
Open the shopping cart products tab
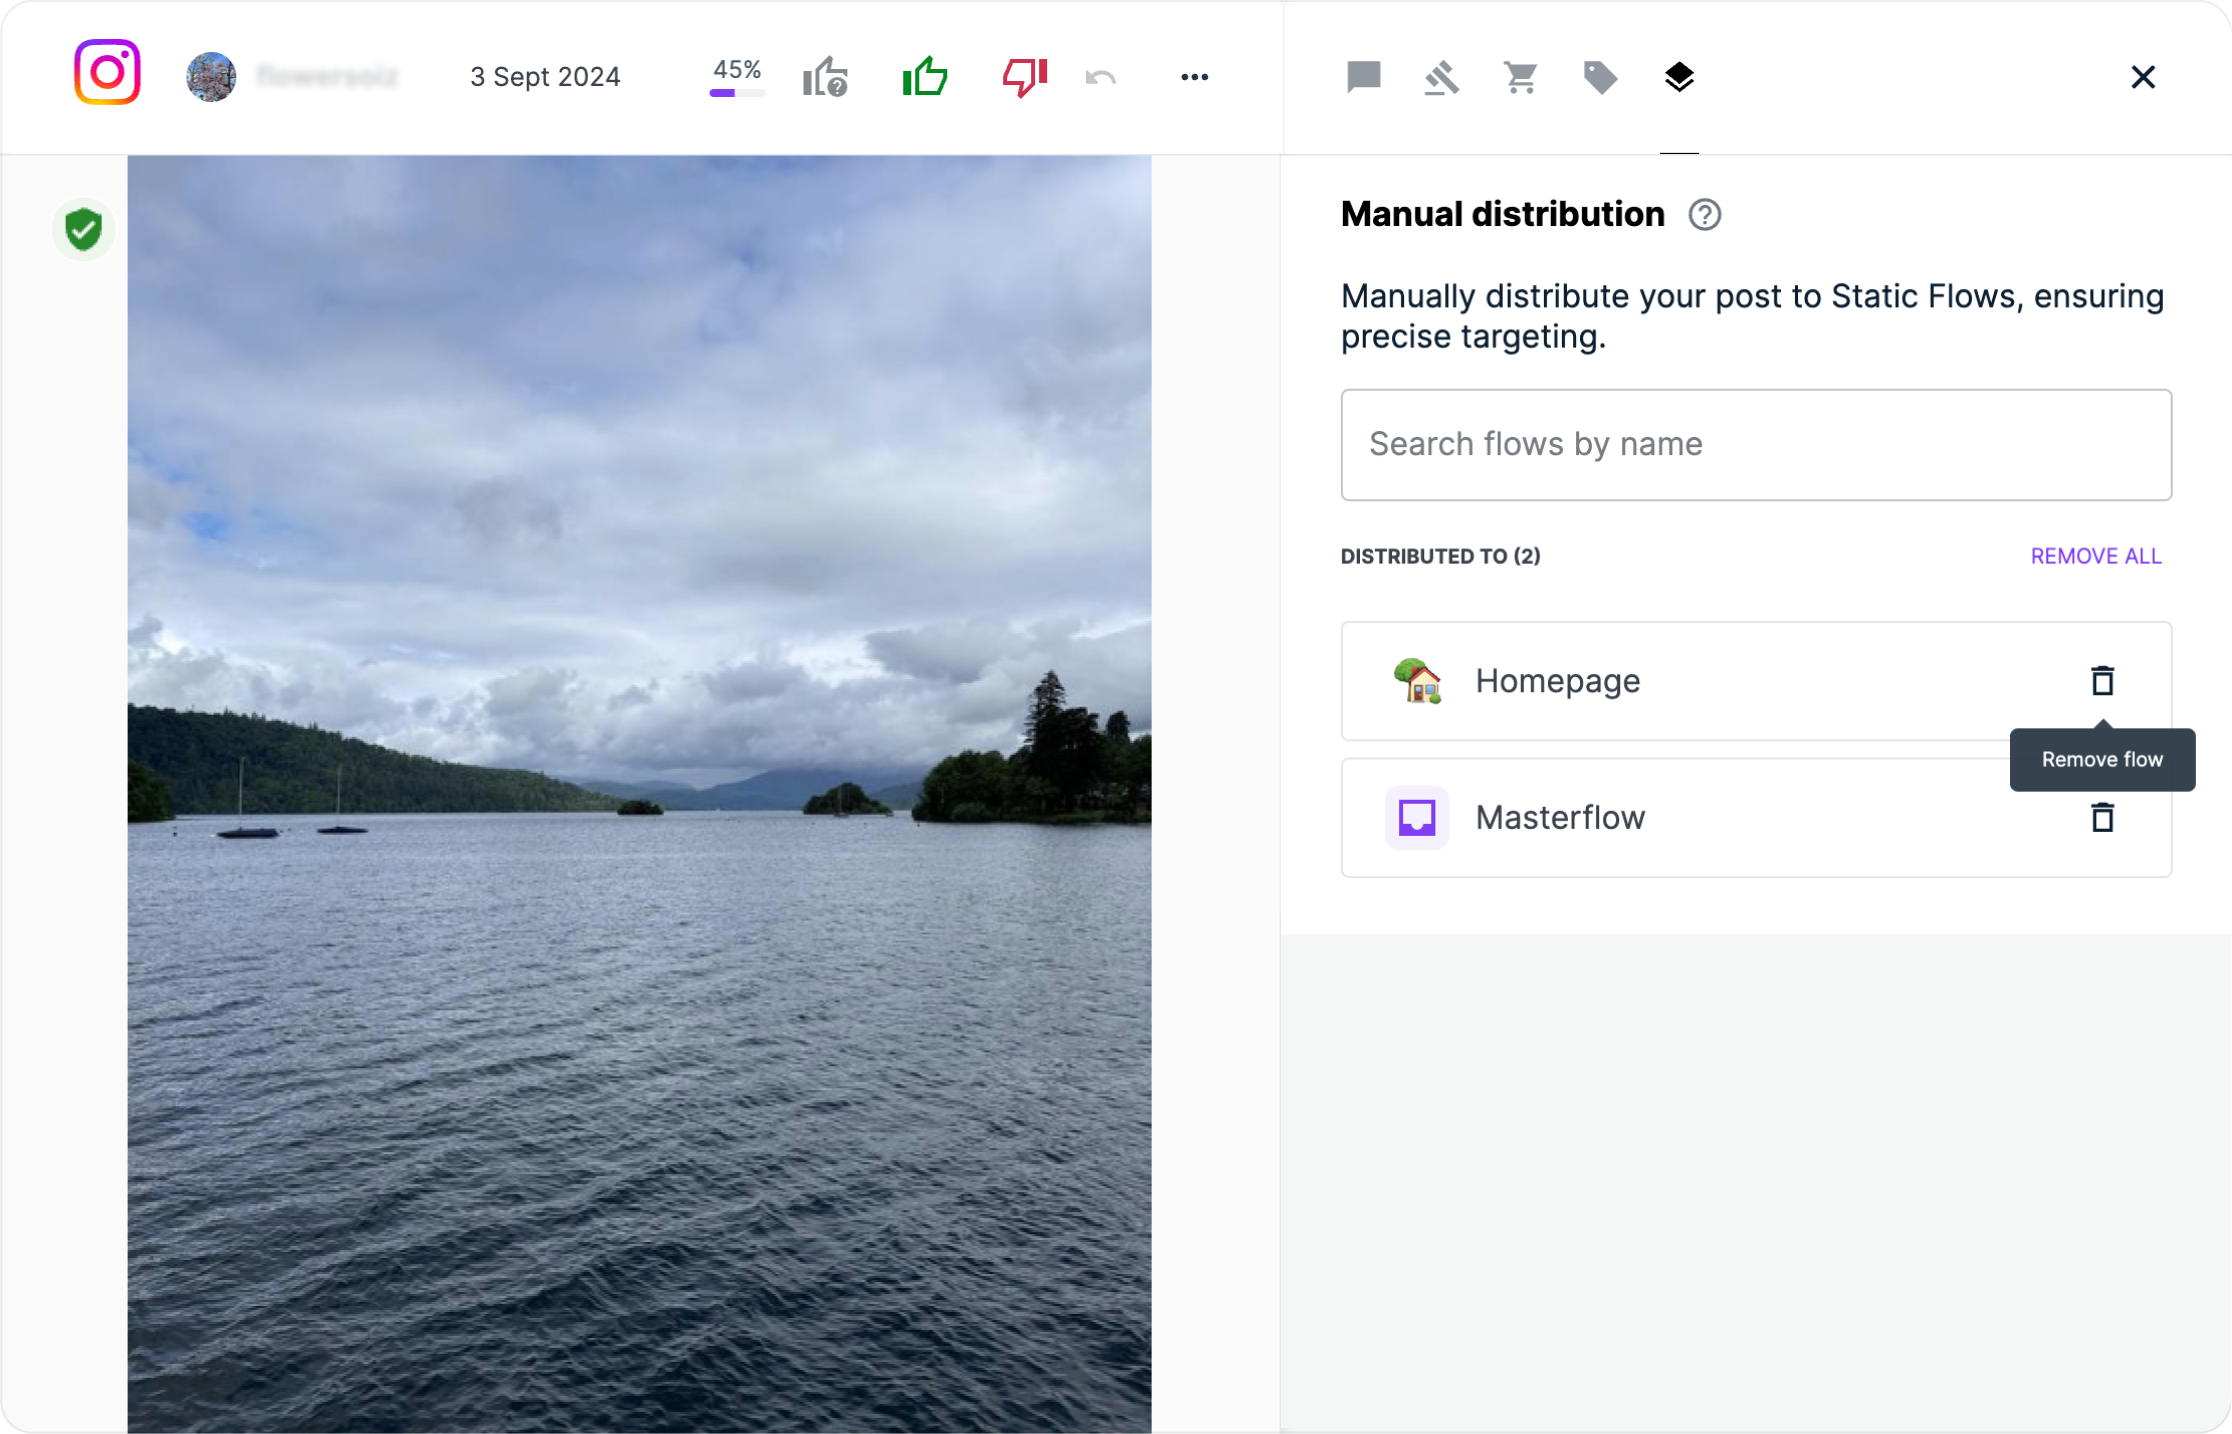pos(1520,77)
